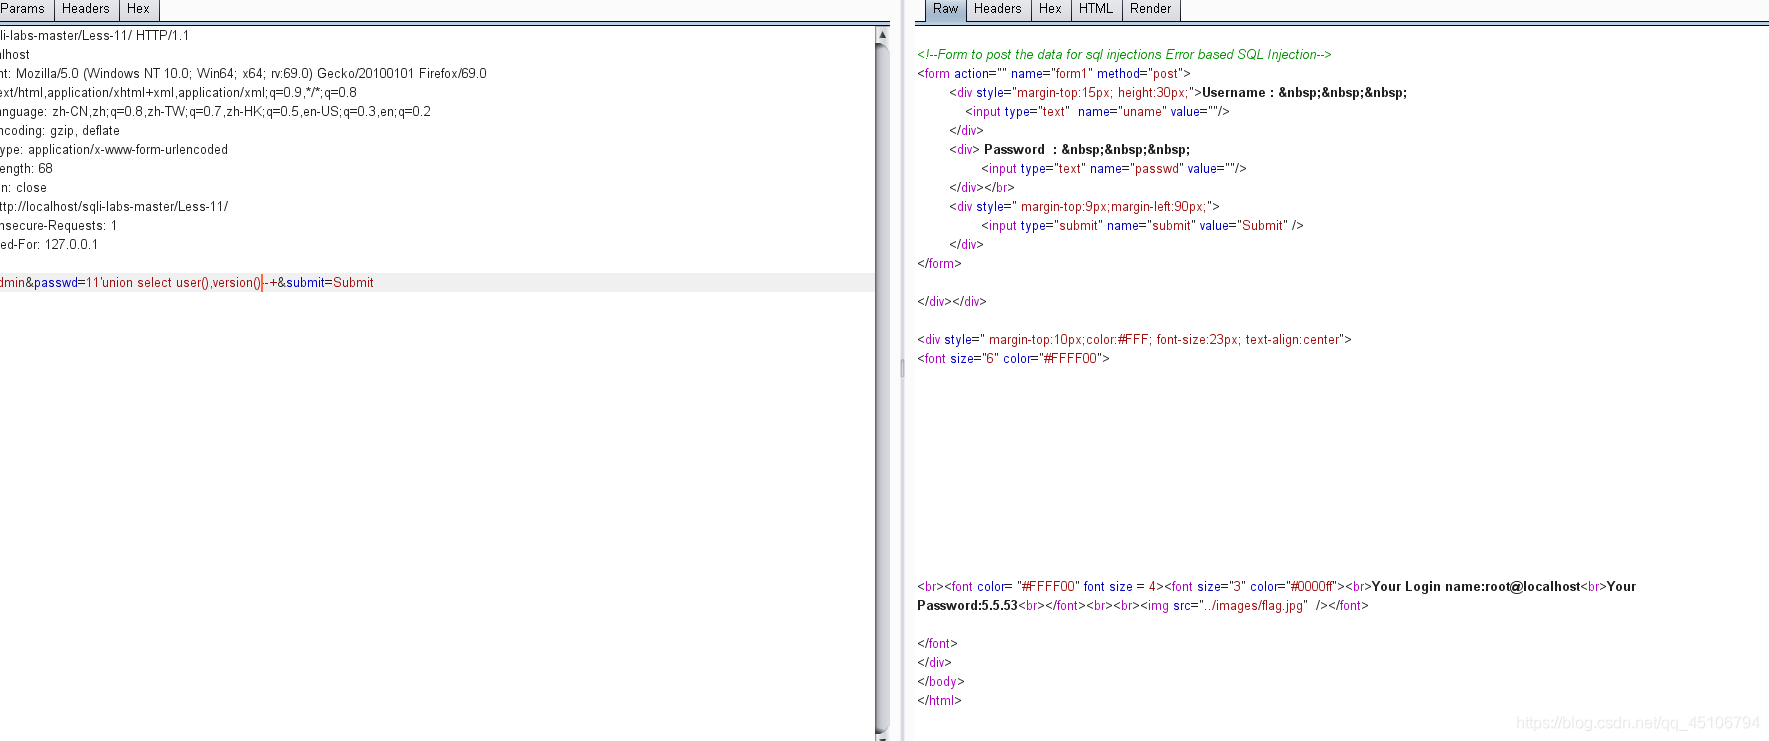Click the Content-Length 68 header line
The image size is (1769, 741).
tap(27, 169)
